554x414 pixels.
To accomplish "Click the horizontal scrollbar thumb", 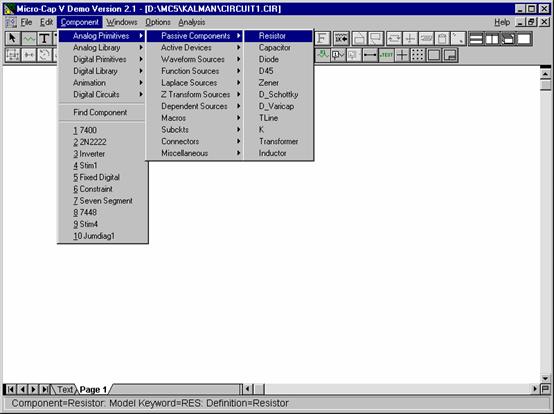I will 260,389.
